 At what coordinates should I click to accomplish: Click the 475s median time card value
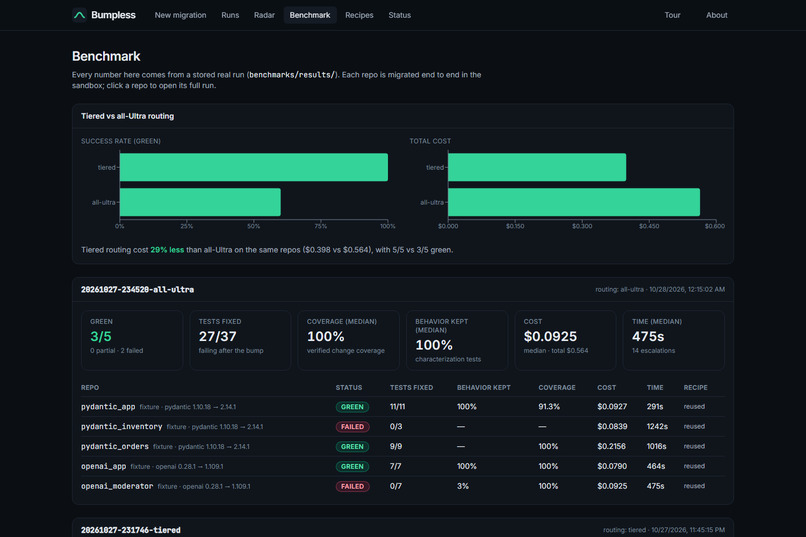click(x=648, y=337)
